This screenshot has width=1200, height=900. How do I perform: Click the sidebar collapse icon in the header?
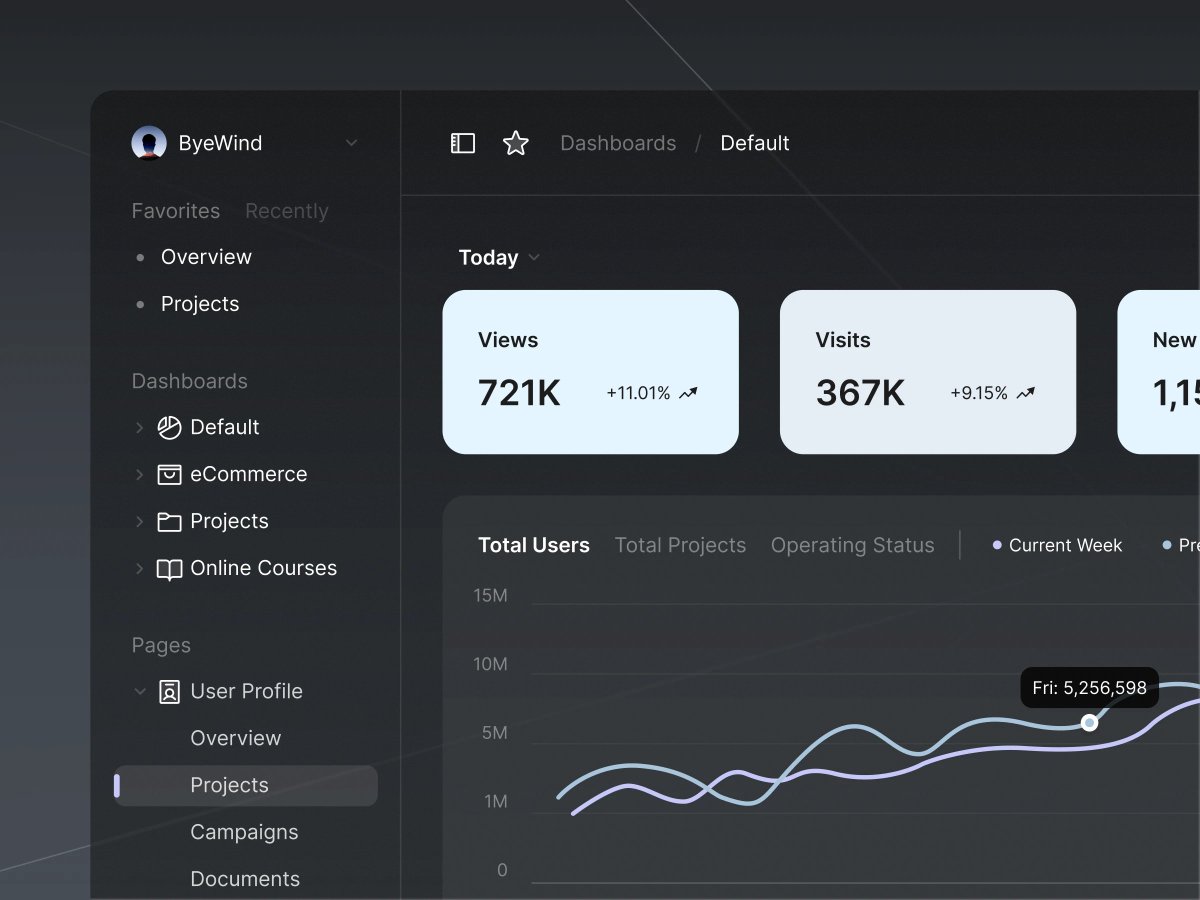pyautogui.click(x=462, y=143)
